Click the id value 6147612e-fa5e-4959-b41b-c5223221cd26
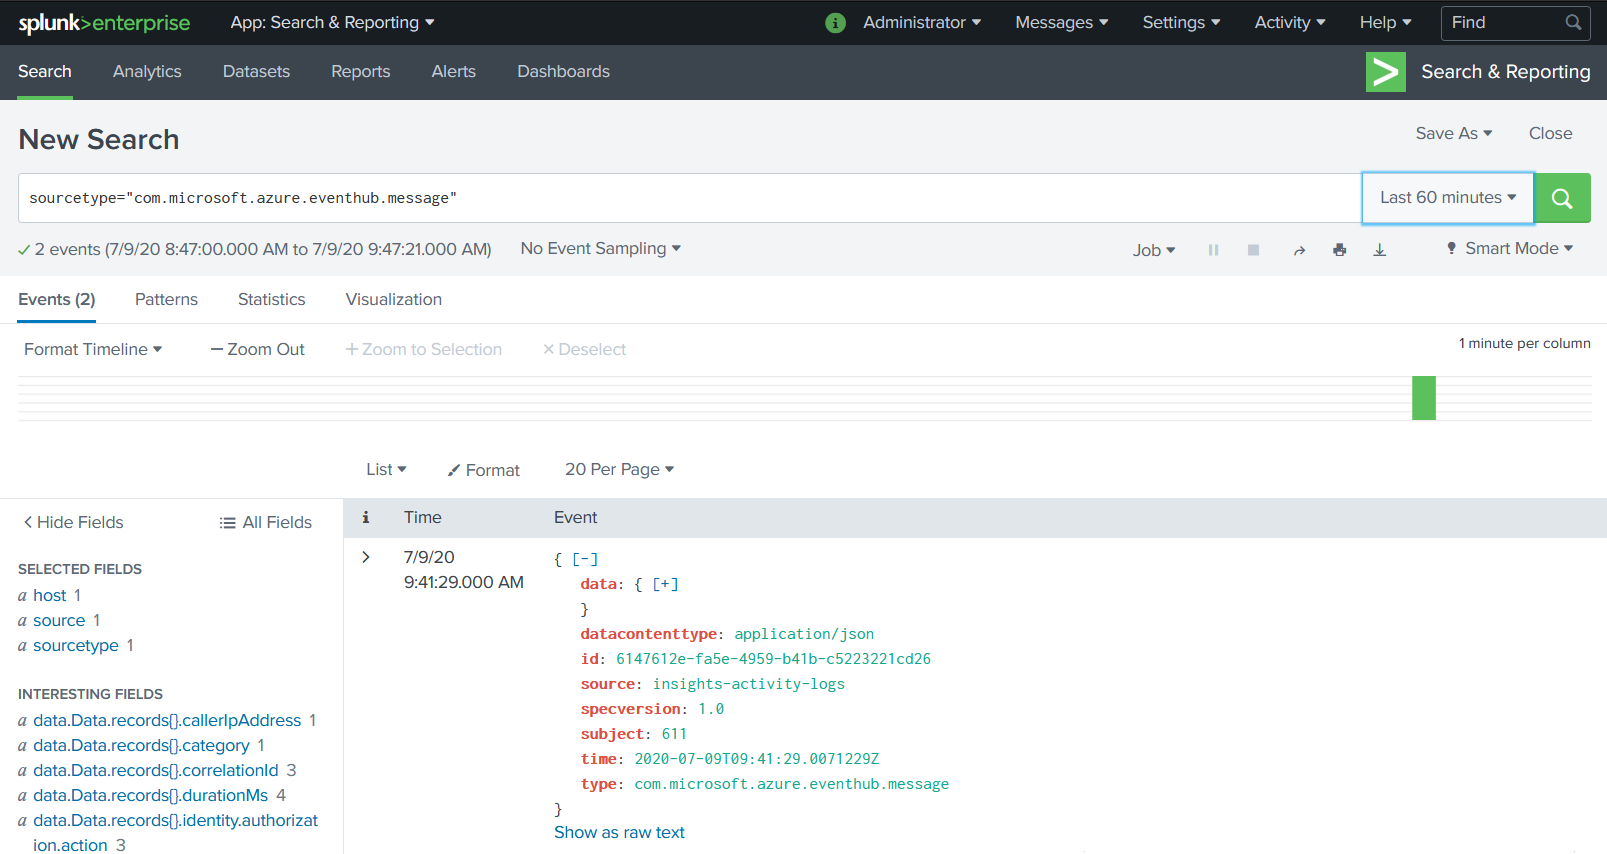The height and width of the screenshot is (854, 1607). coord(773,659)
